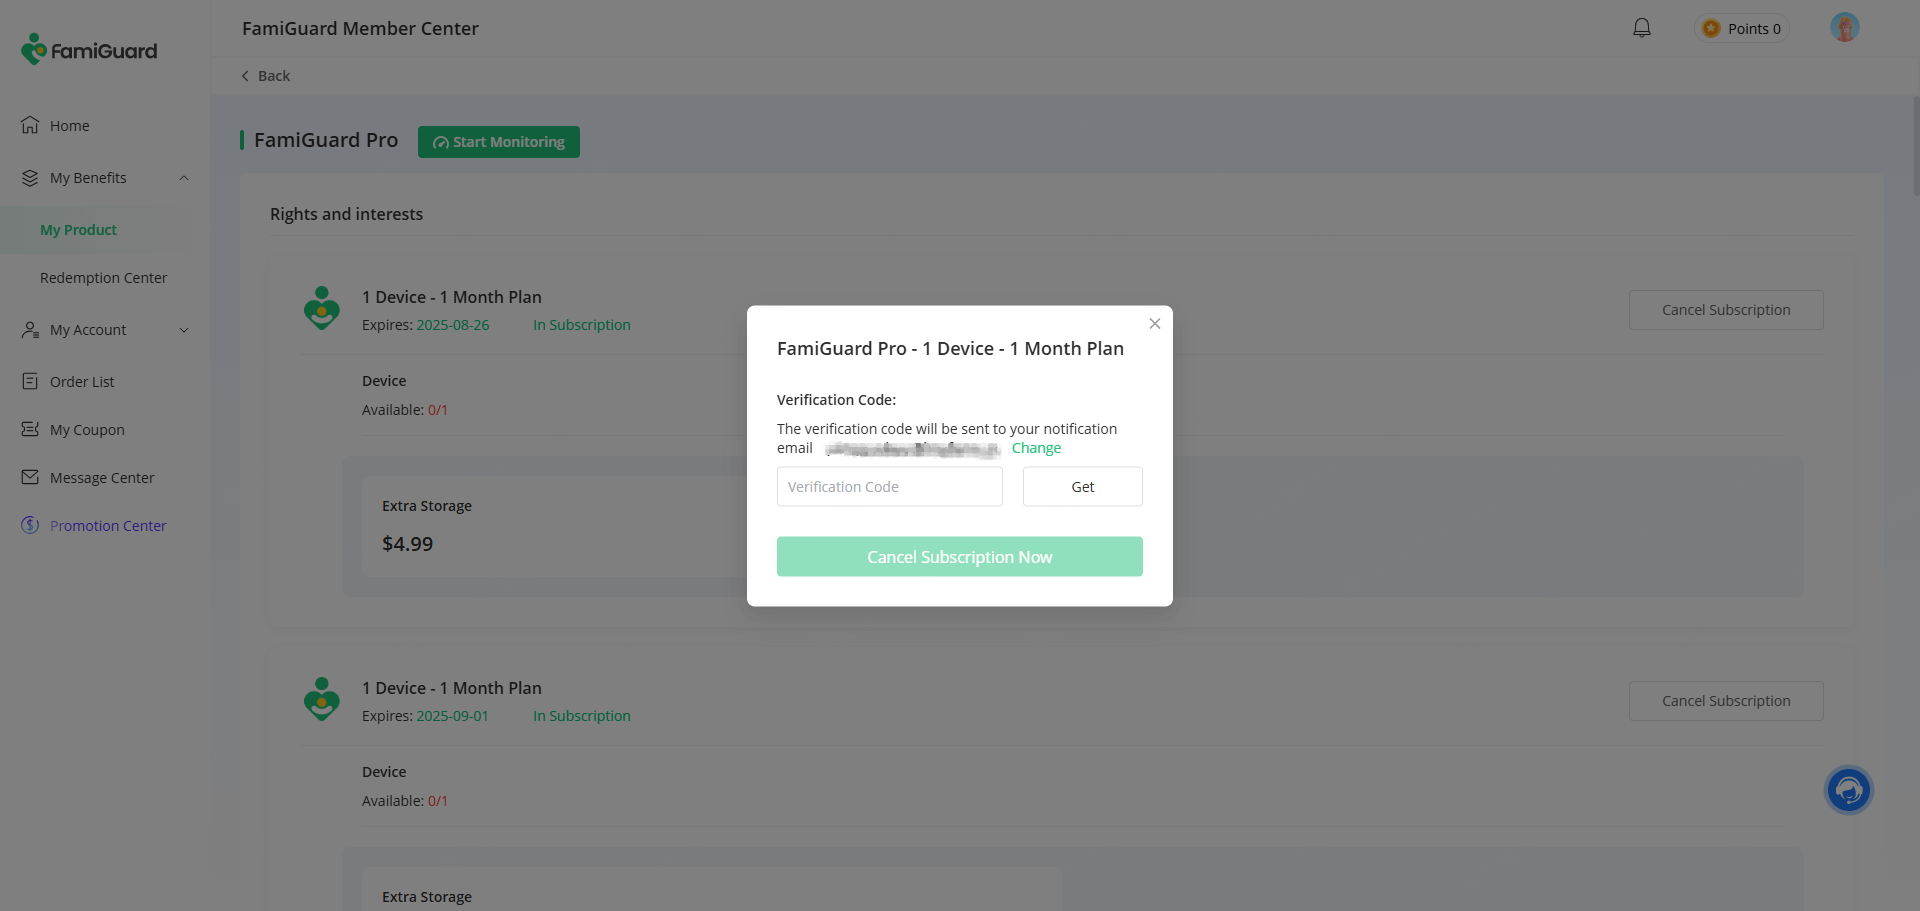Click the FamiGuard logo
The height and width of the screenshot is (911, 1920).
(90, 50)
